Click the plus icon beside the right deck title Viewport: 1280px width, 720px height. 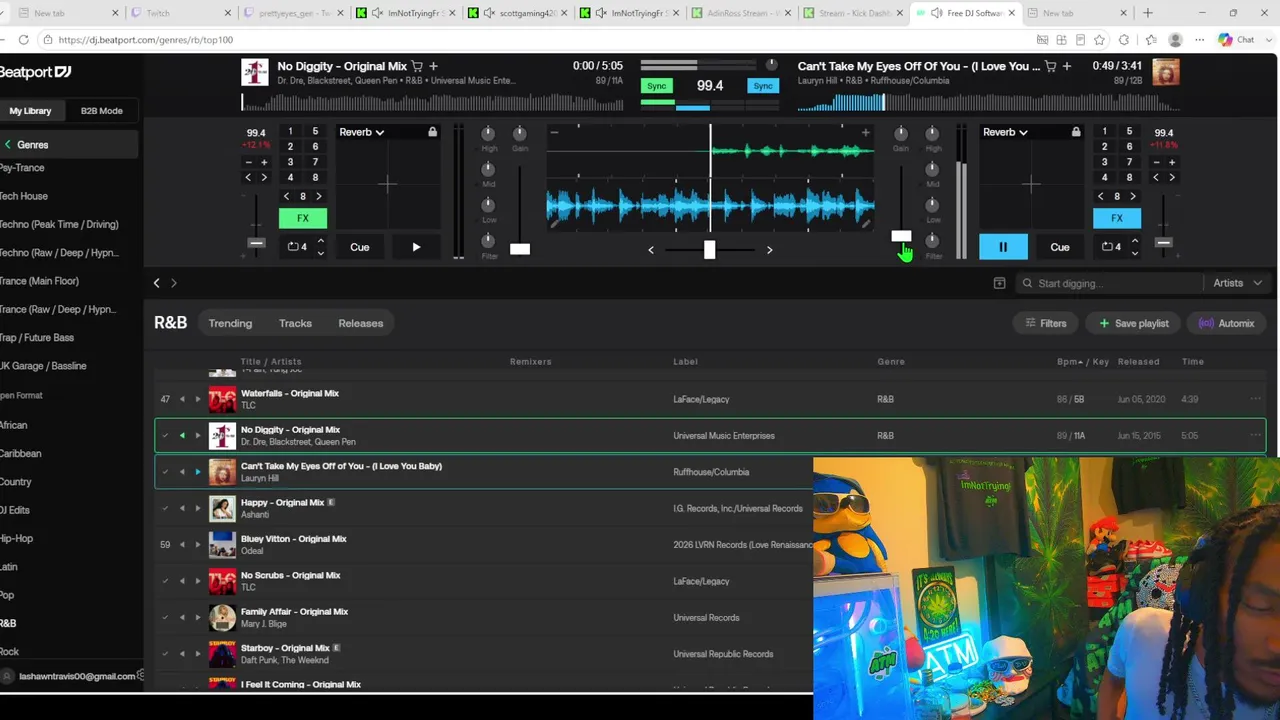[x=1067, y=66]
